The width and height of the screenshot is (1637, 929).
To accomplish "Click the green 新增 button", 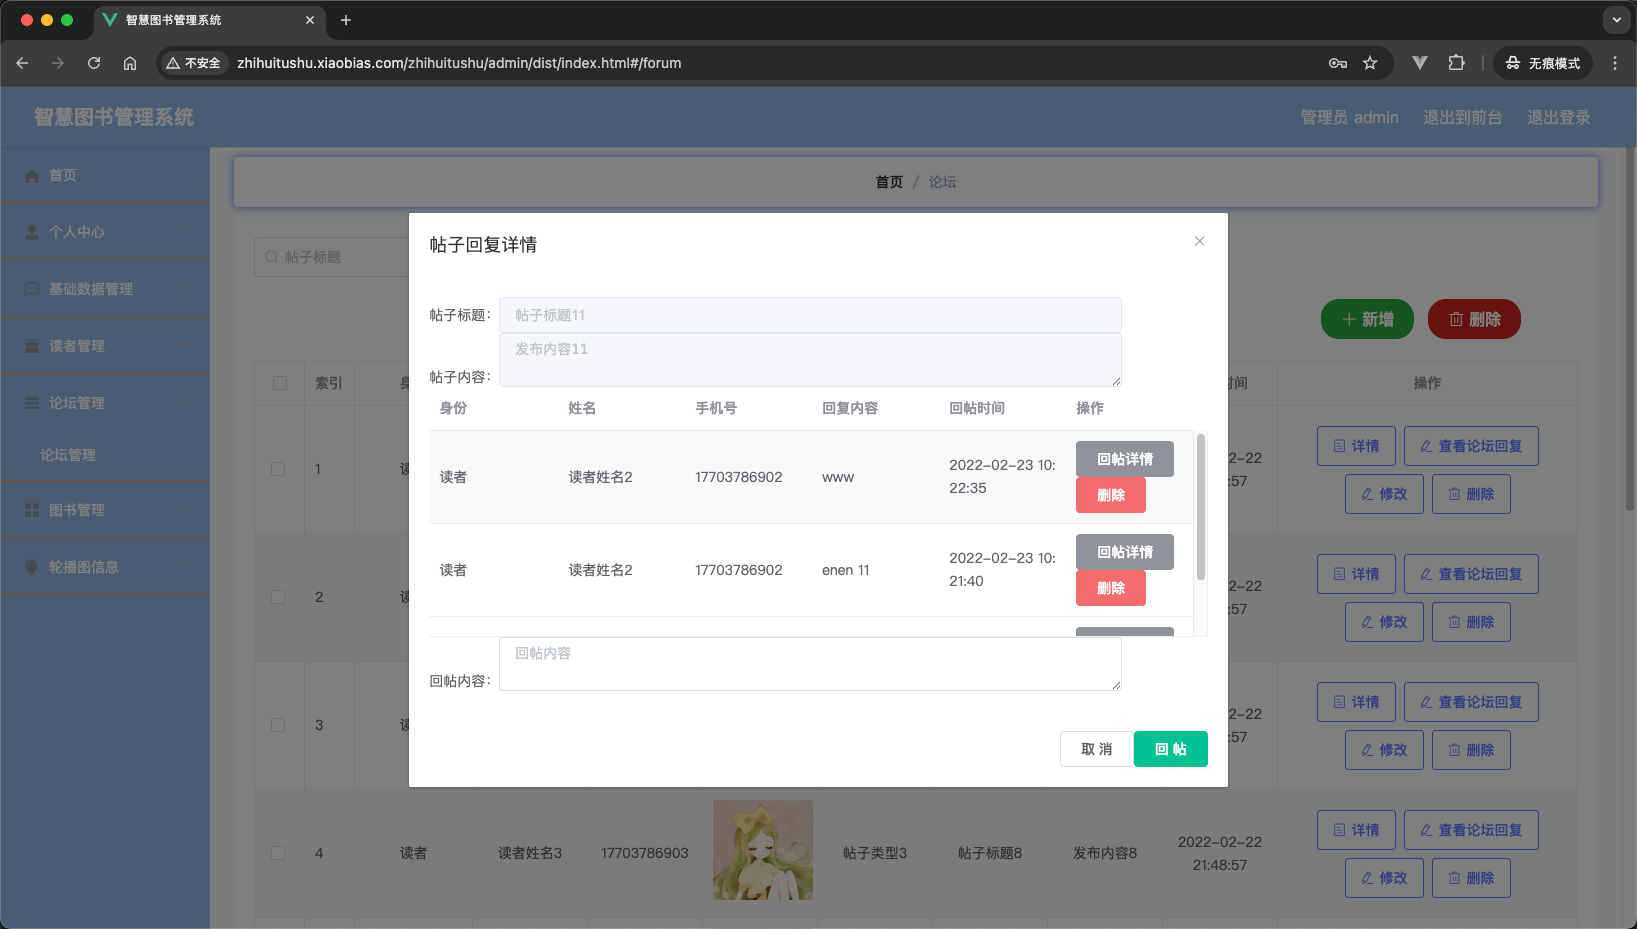I will 1367,319.
